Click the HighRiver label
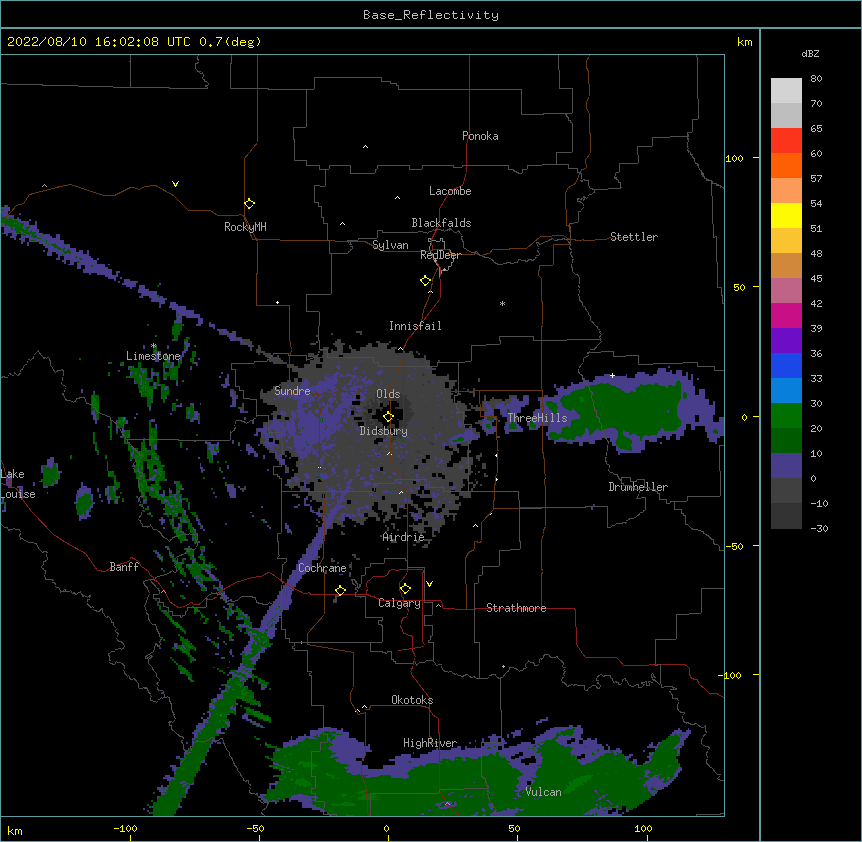Viewport: 862px width, 842px height. 430,743
